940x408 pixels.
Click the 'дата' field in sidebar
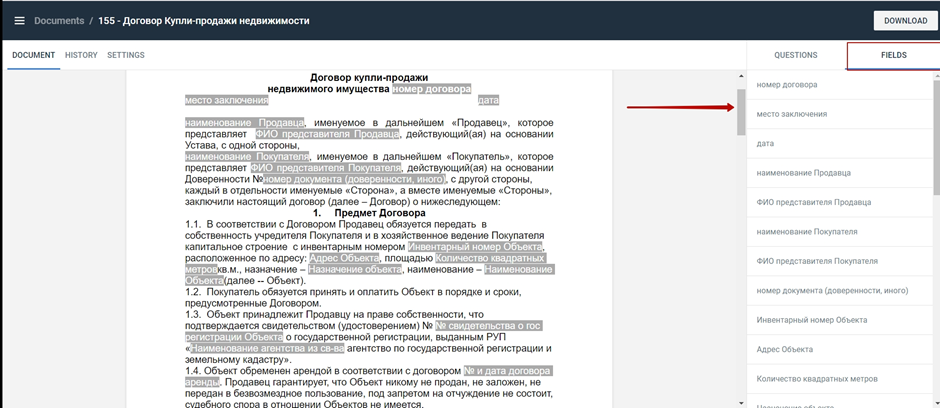point(765,143)
